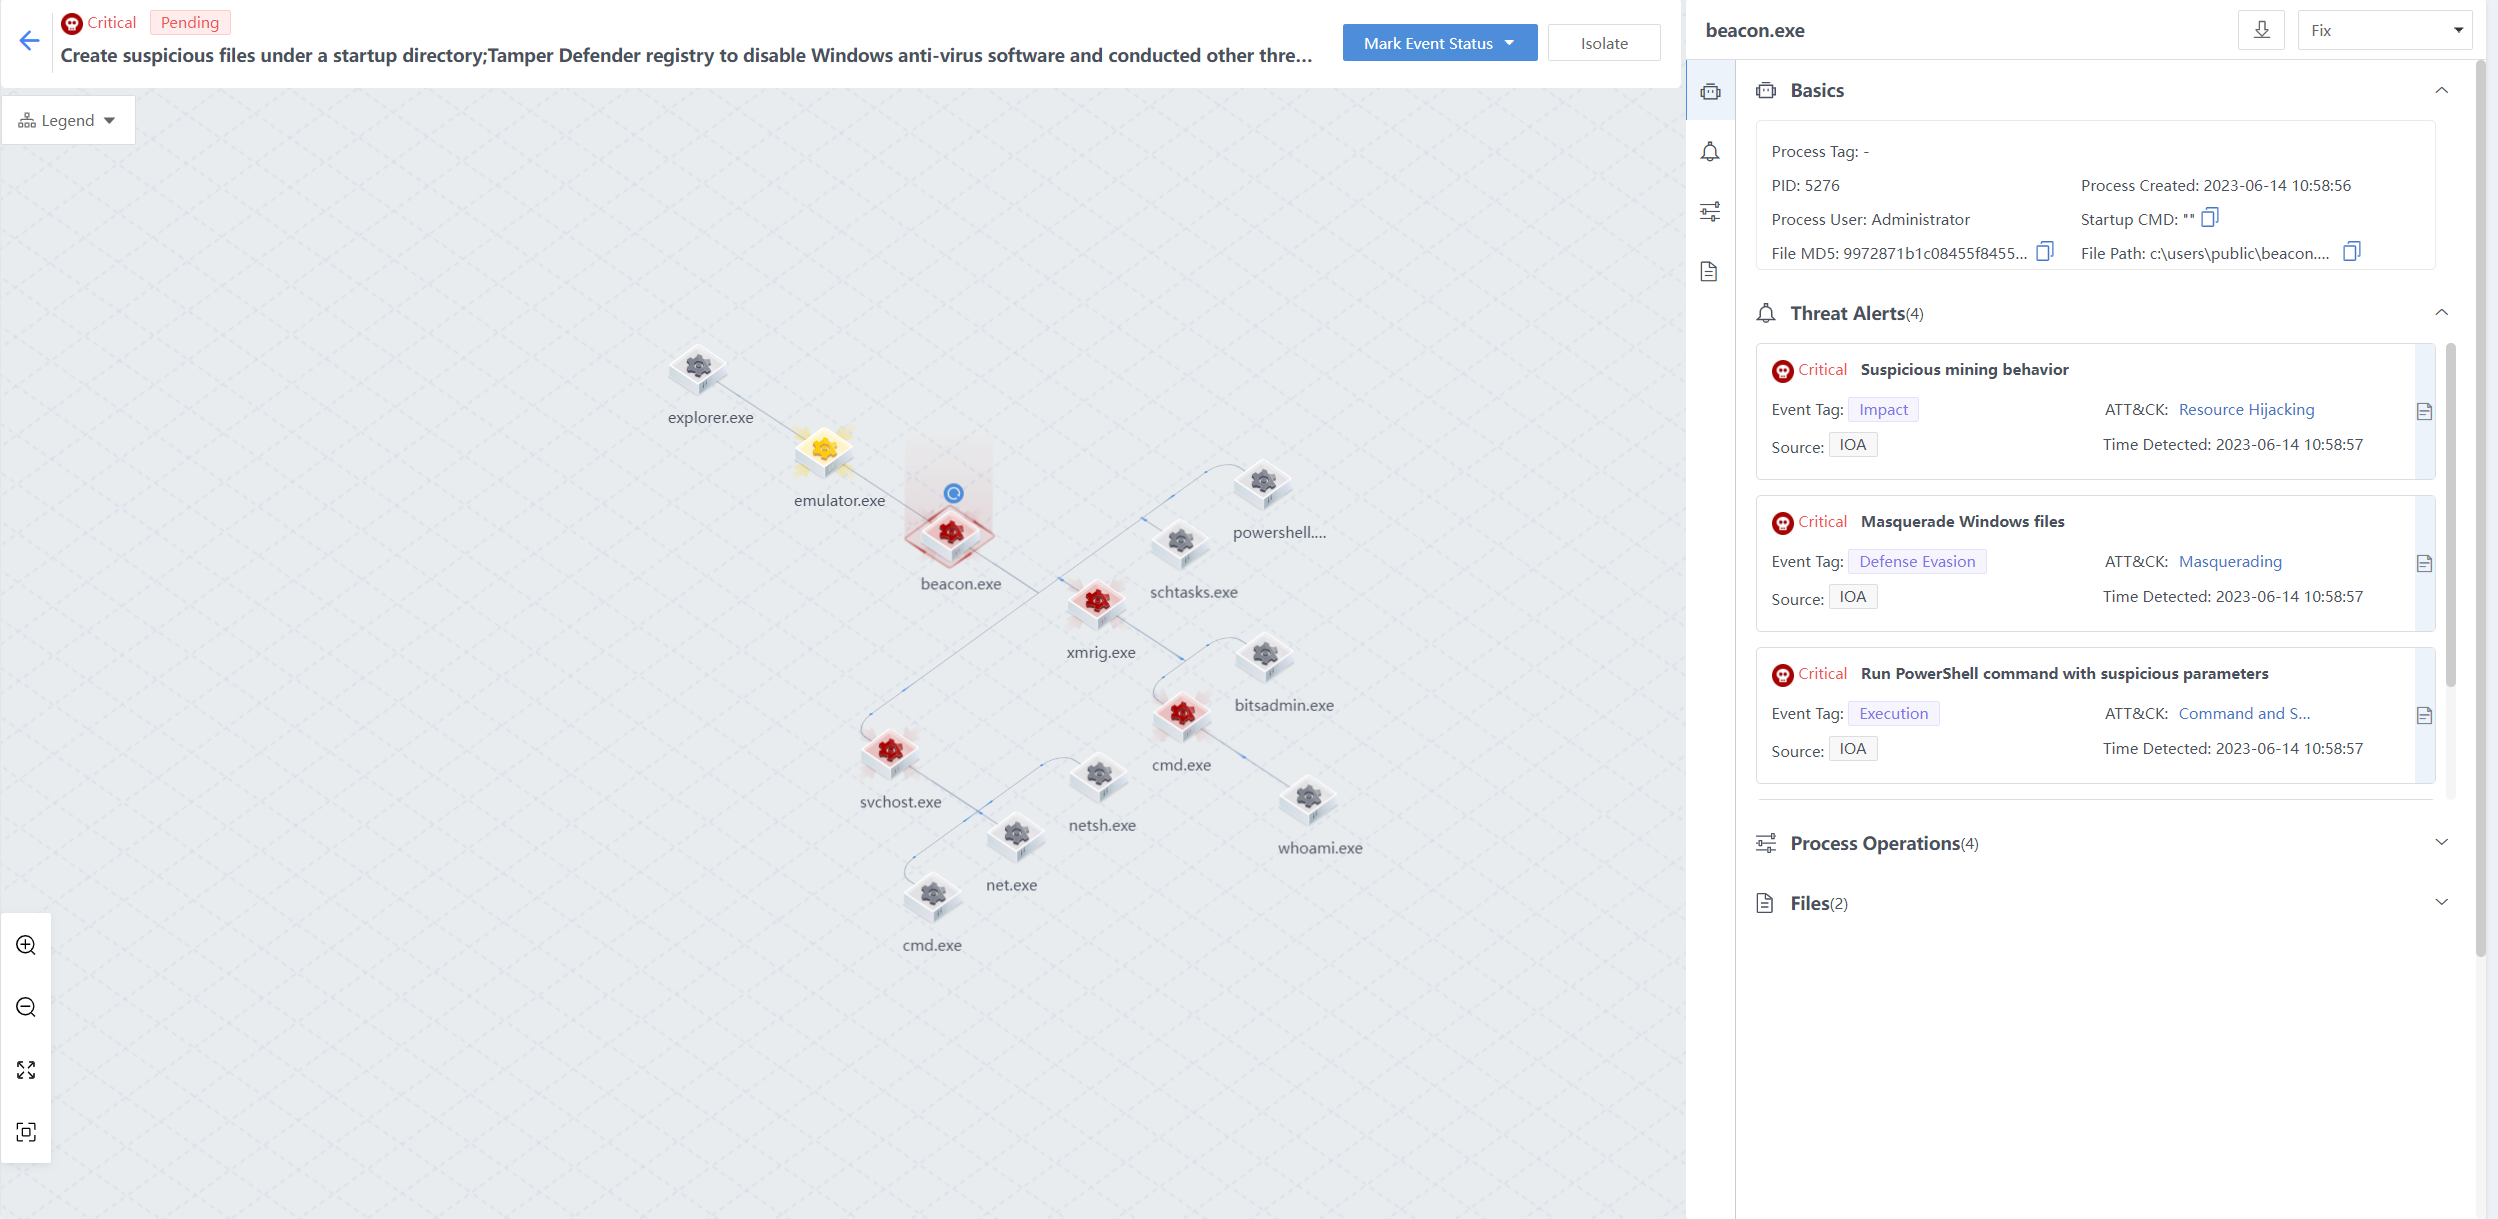Open details icon for Suspicious mining alert
This screenshot has height=1219, width=2498.
(x=2424, y=411)
